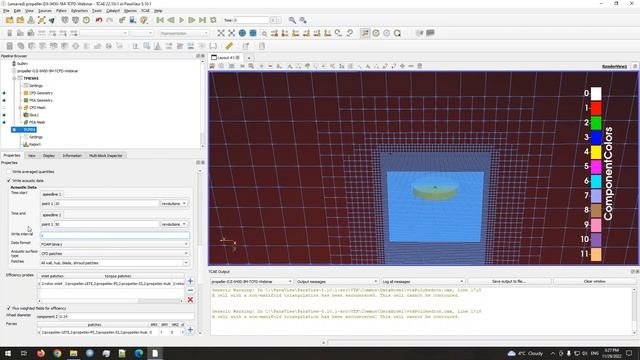This screenshot has height=360, width=640.
Task: Toggle visibility of the Slice1 item
Action: pos(4,115)
